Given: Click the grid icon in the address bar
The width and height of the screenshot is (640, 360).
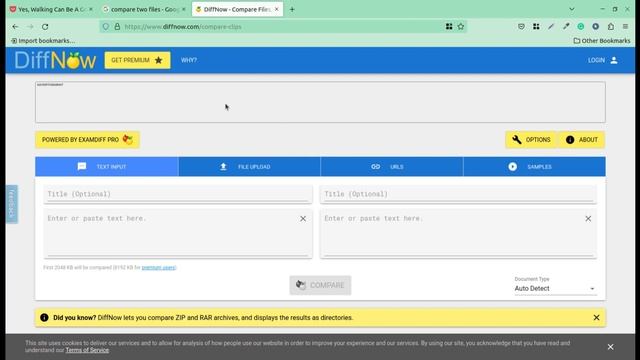Looking at the screenshot, I should pos(449,27).
